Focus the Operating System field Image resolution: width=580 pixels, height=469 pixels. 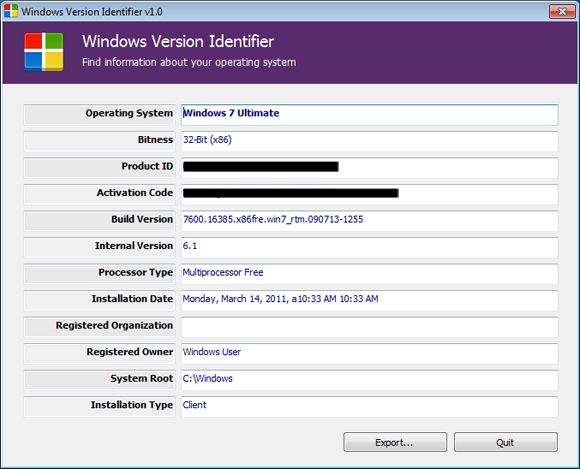370,114
